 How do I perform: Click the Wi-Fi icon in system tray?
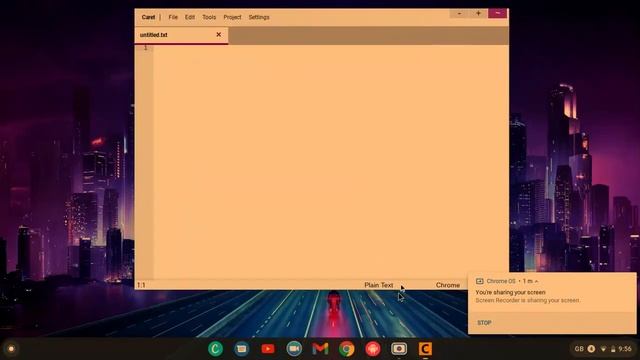pos(603,349)
